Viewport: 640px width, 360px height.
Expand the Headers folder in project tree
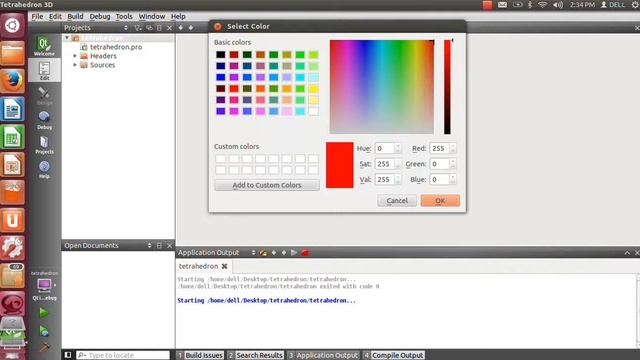pyautogui.click(x=75, y=56)
